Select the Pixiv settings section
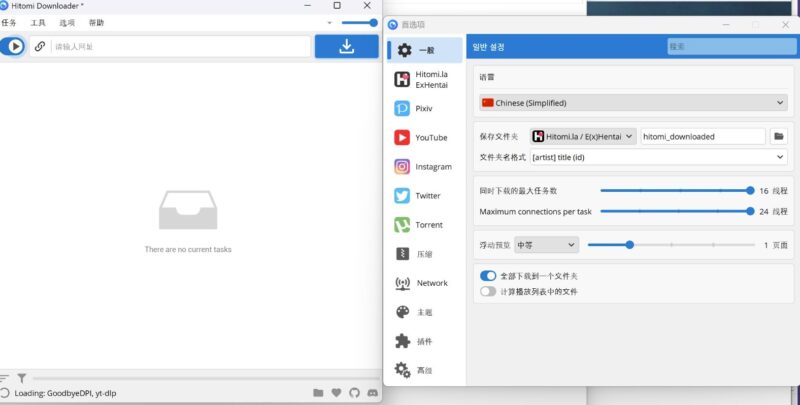 [425, 108]
